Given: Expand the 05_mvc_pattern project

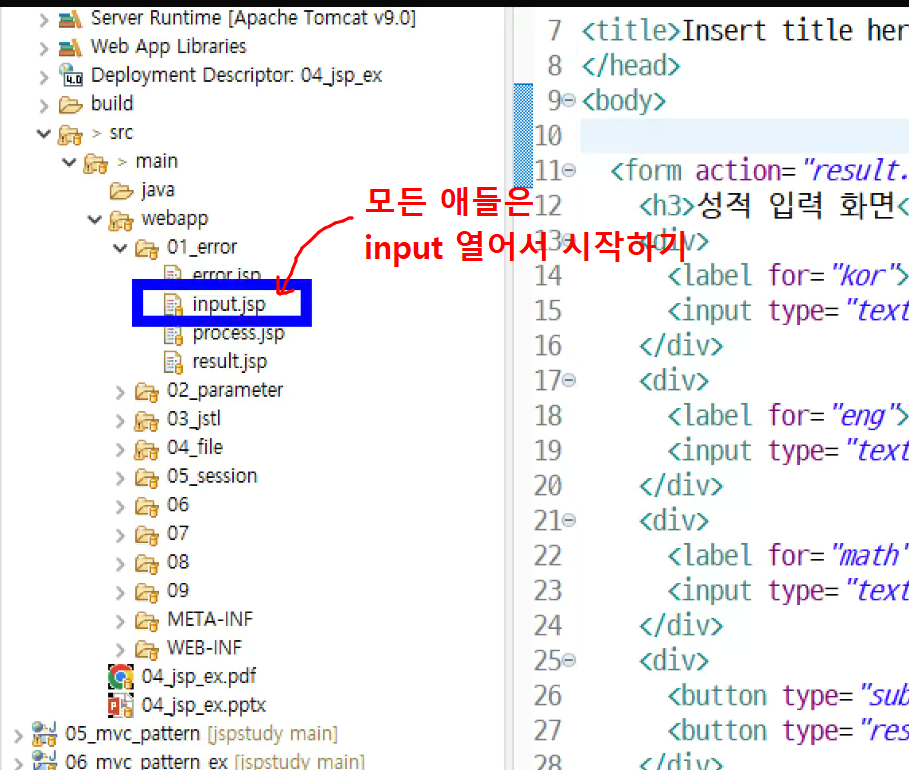Looking at the screenshot, I should tap(18, 736).
